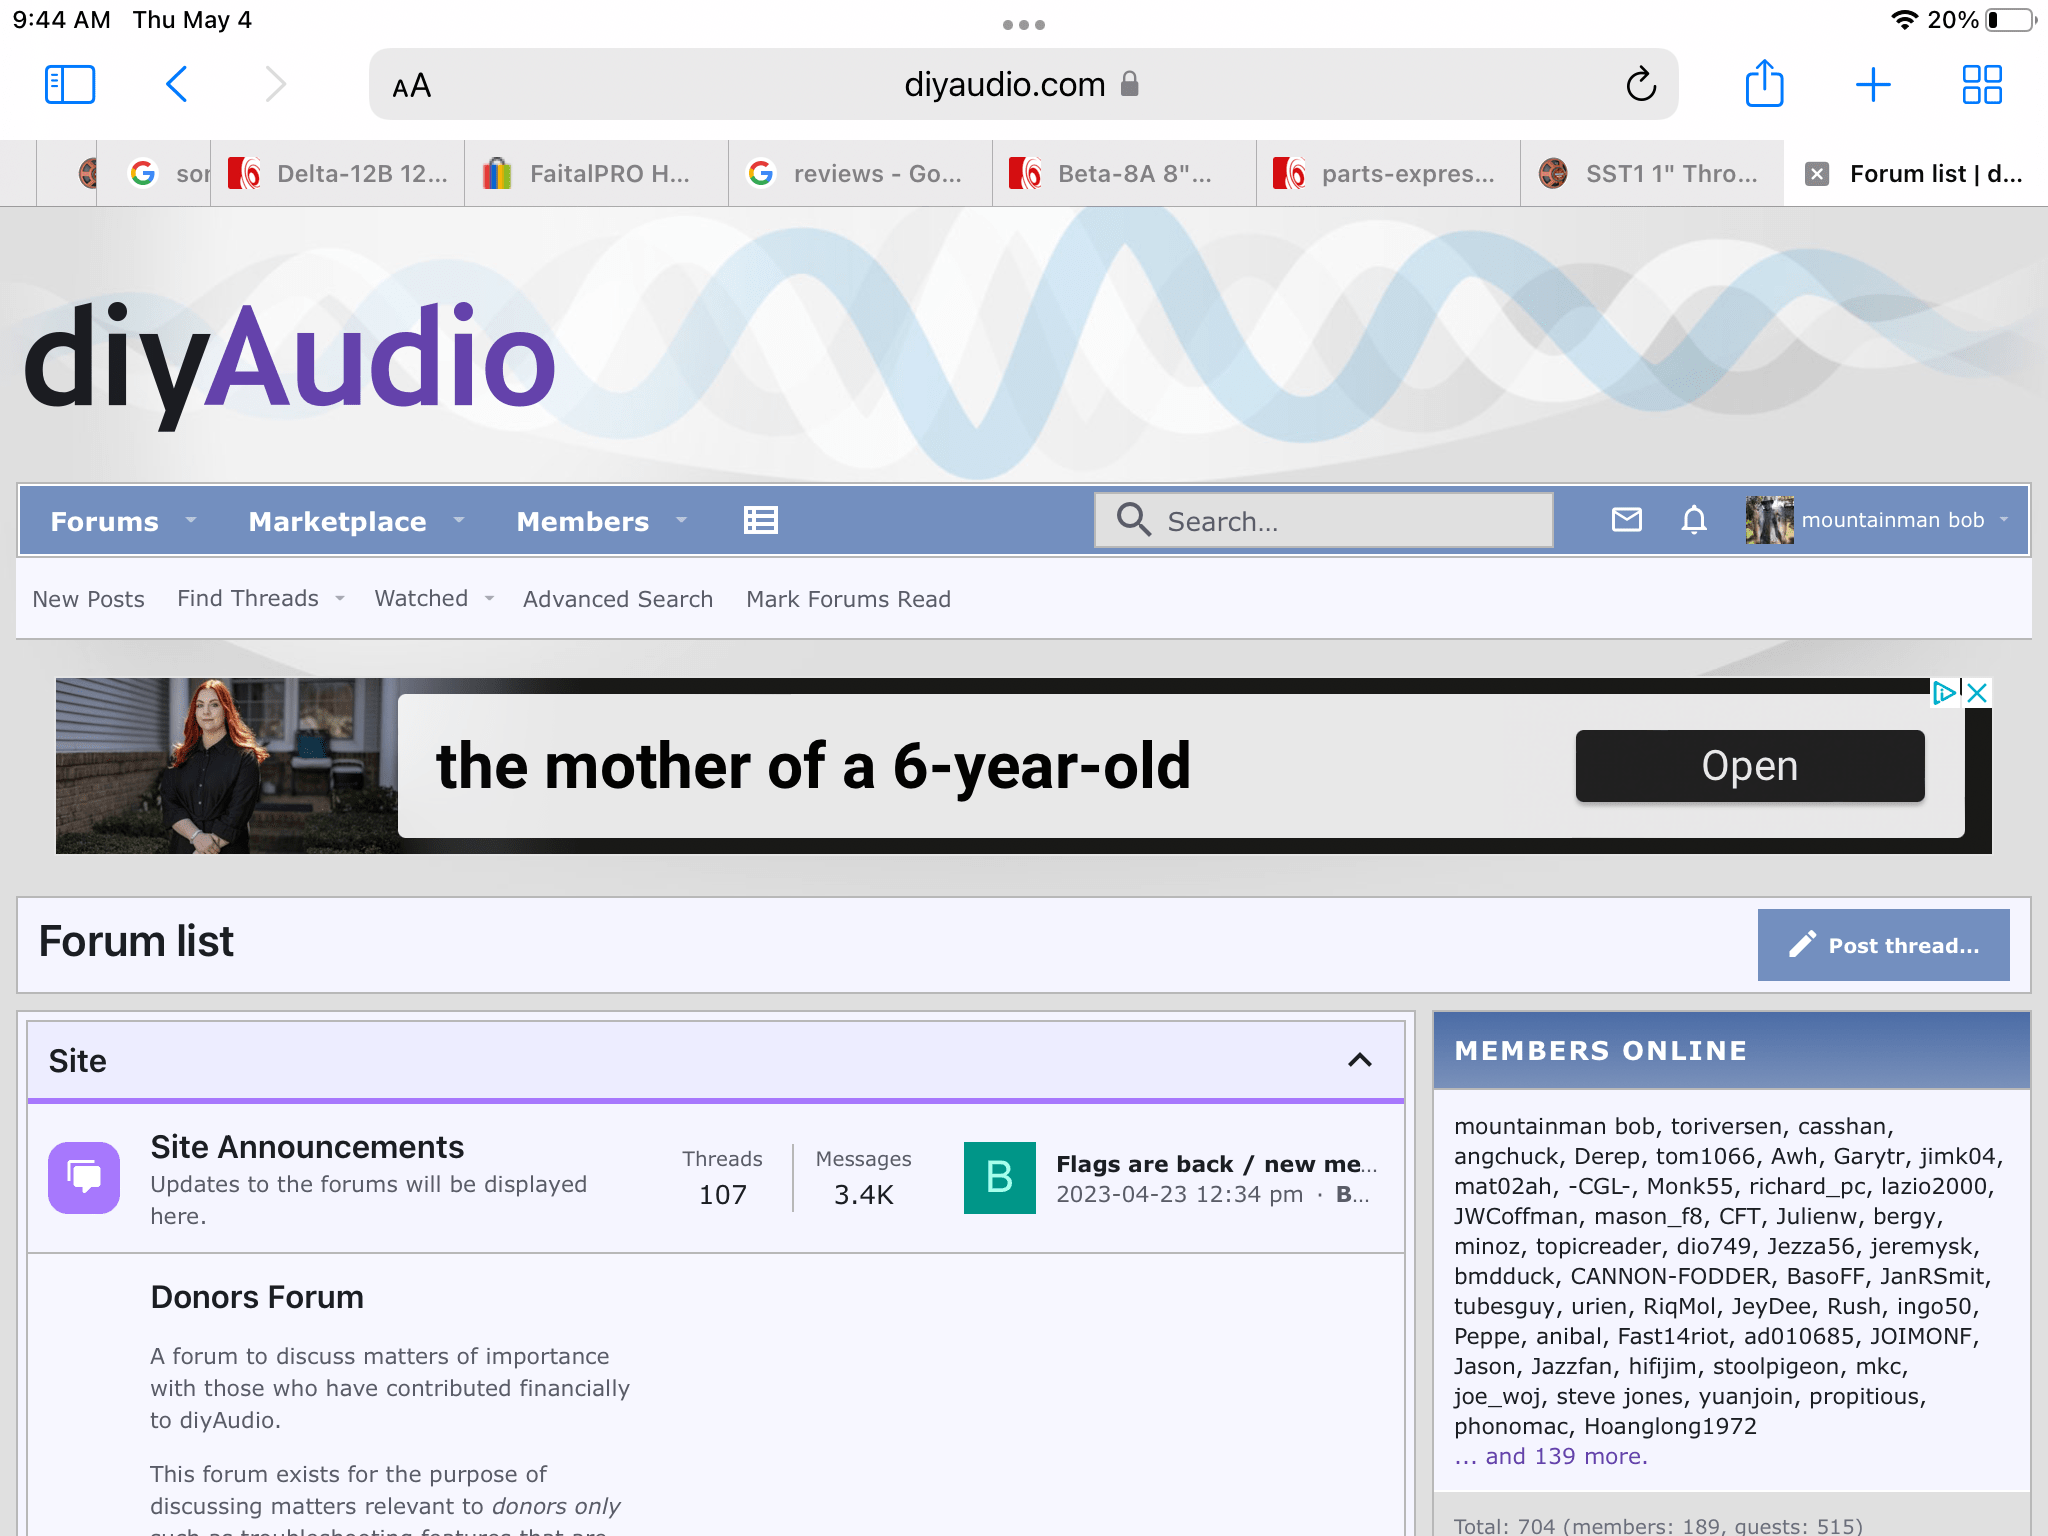Show the Safari sidebar
The height and width of the screenshot is (1536, 2048).
pos(70,85)
